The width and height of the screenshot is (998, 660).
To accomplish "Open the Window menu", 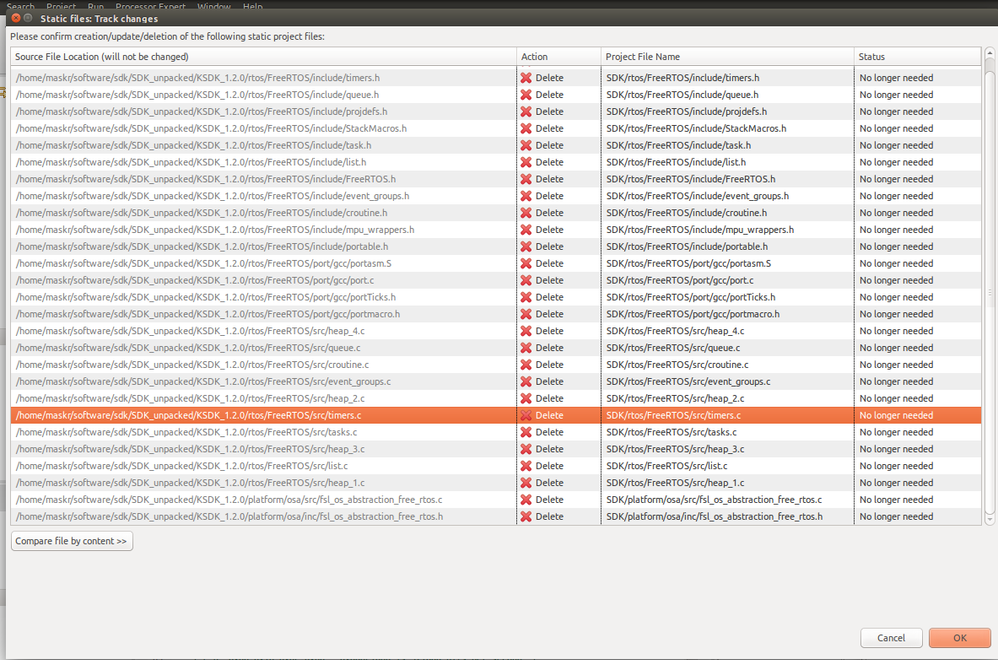I will (x=214, y=6).
